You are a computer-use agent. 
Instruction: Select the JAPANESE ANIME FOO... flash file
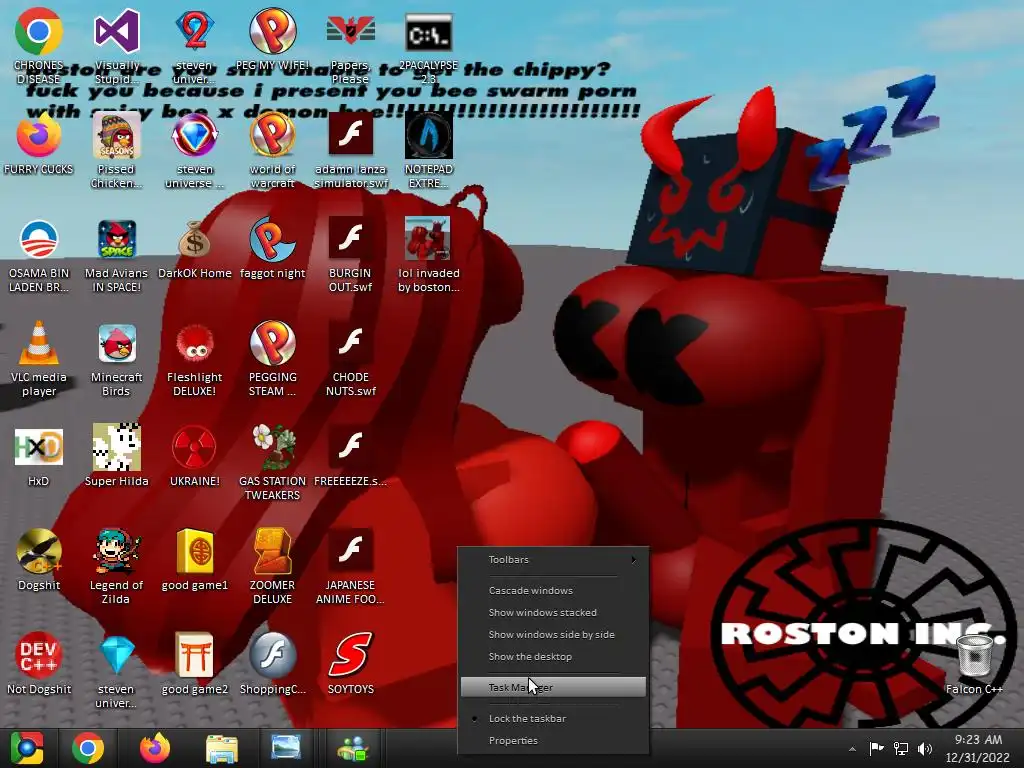[350, 566]
